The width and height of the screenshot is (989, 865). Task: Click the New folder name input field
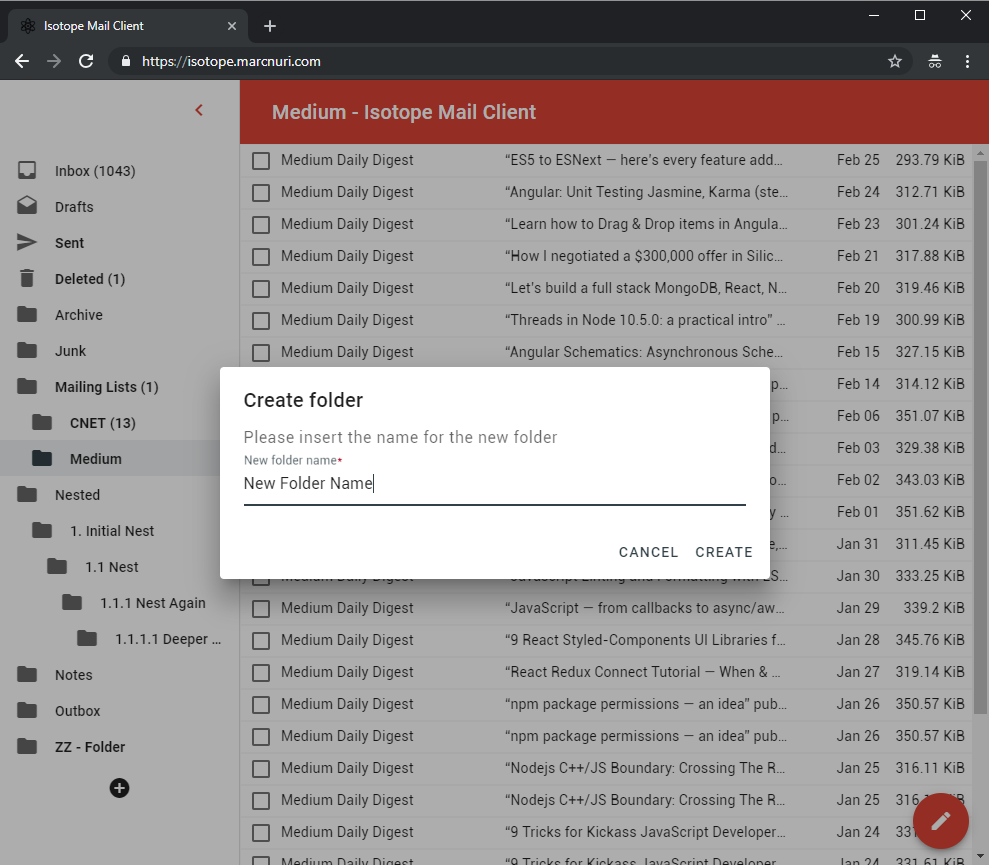[x=494, y=483]
